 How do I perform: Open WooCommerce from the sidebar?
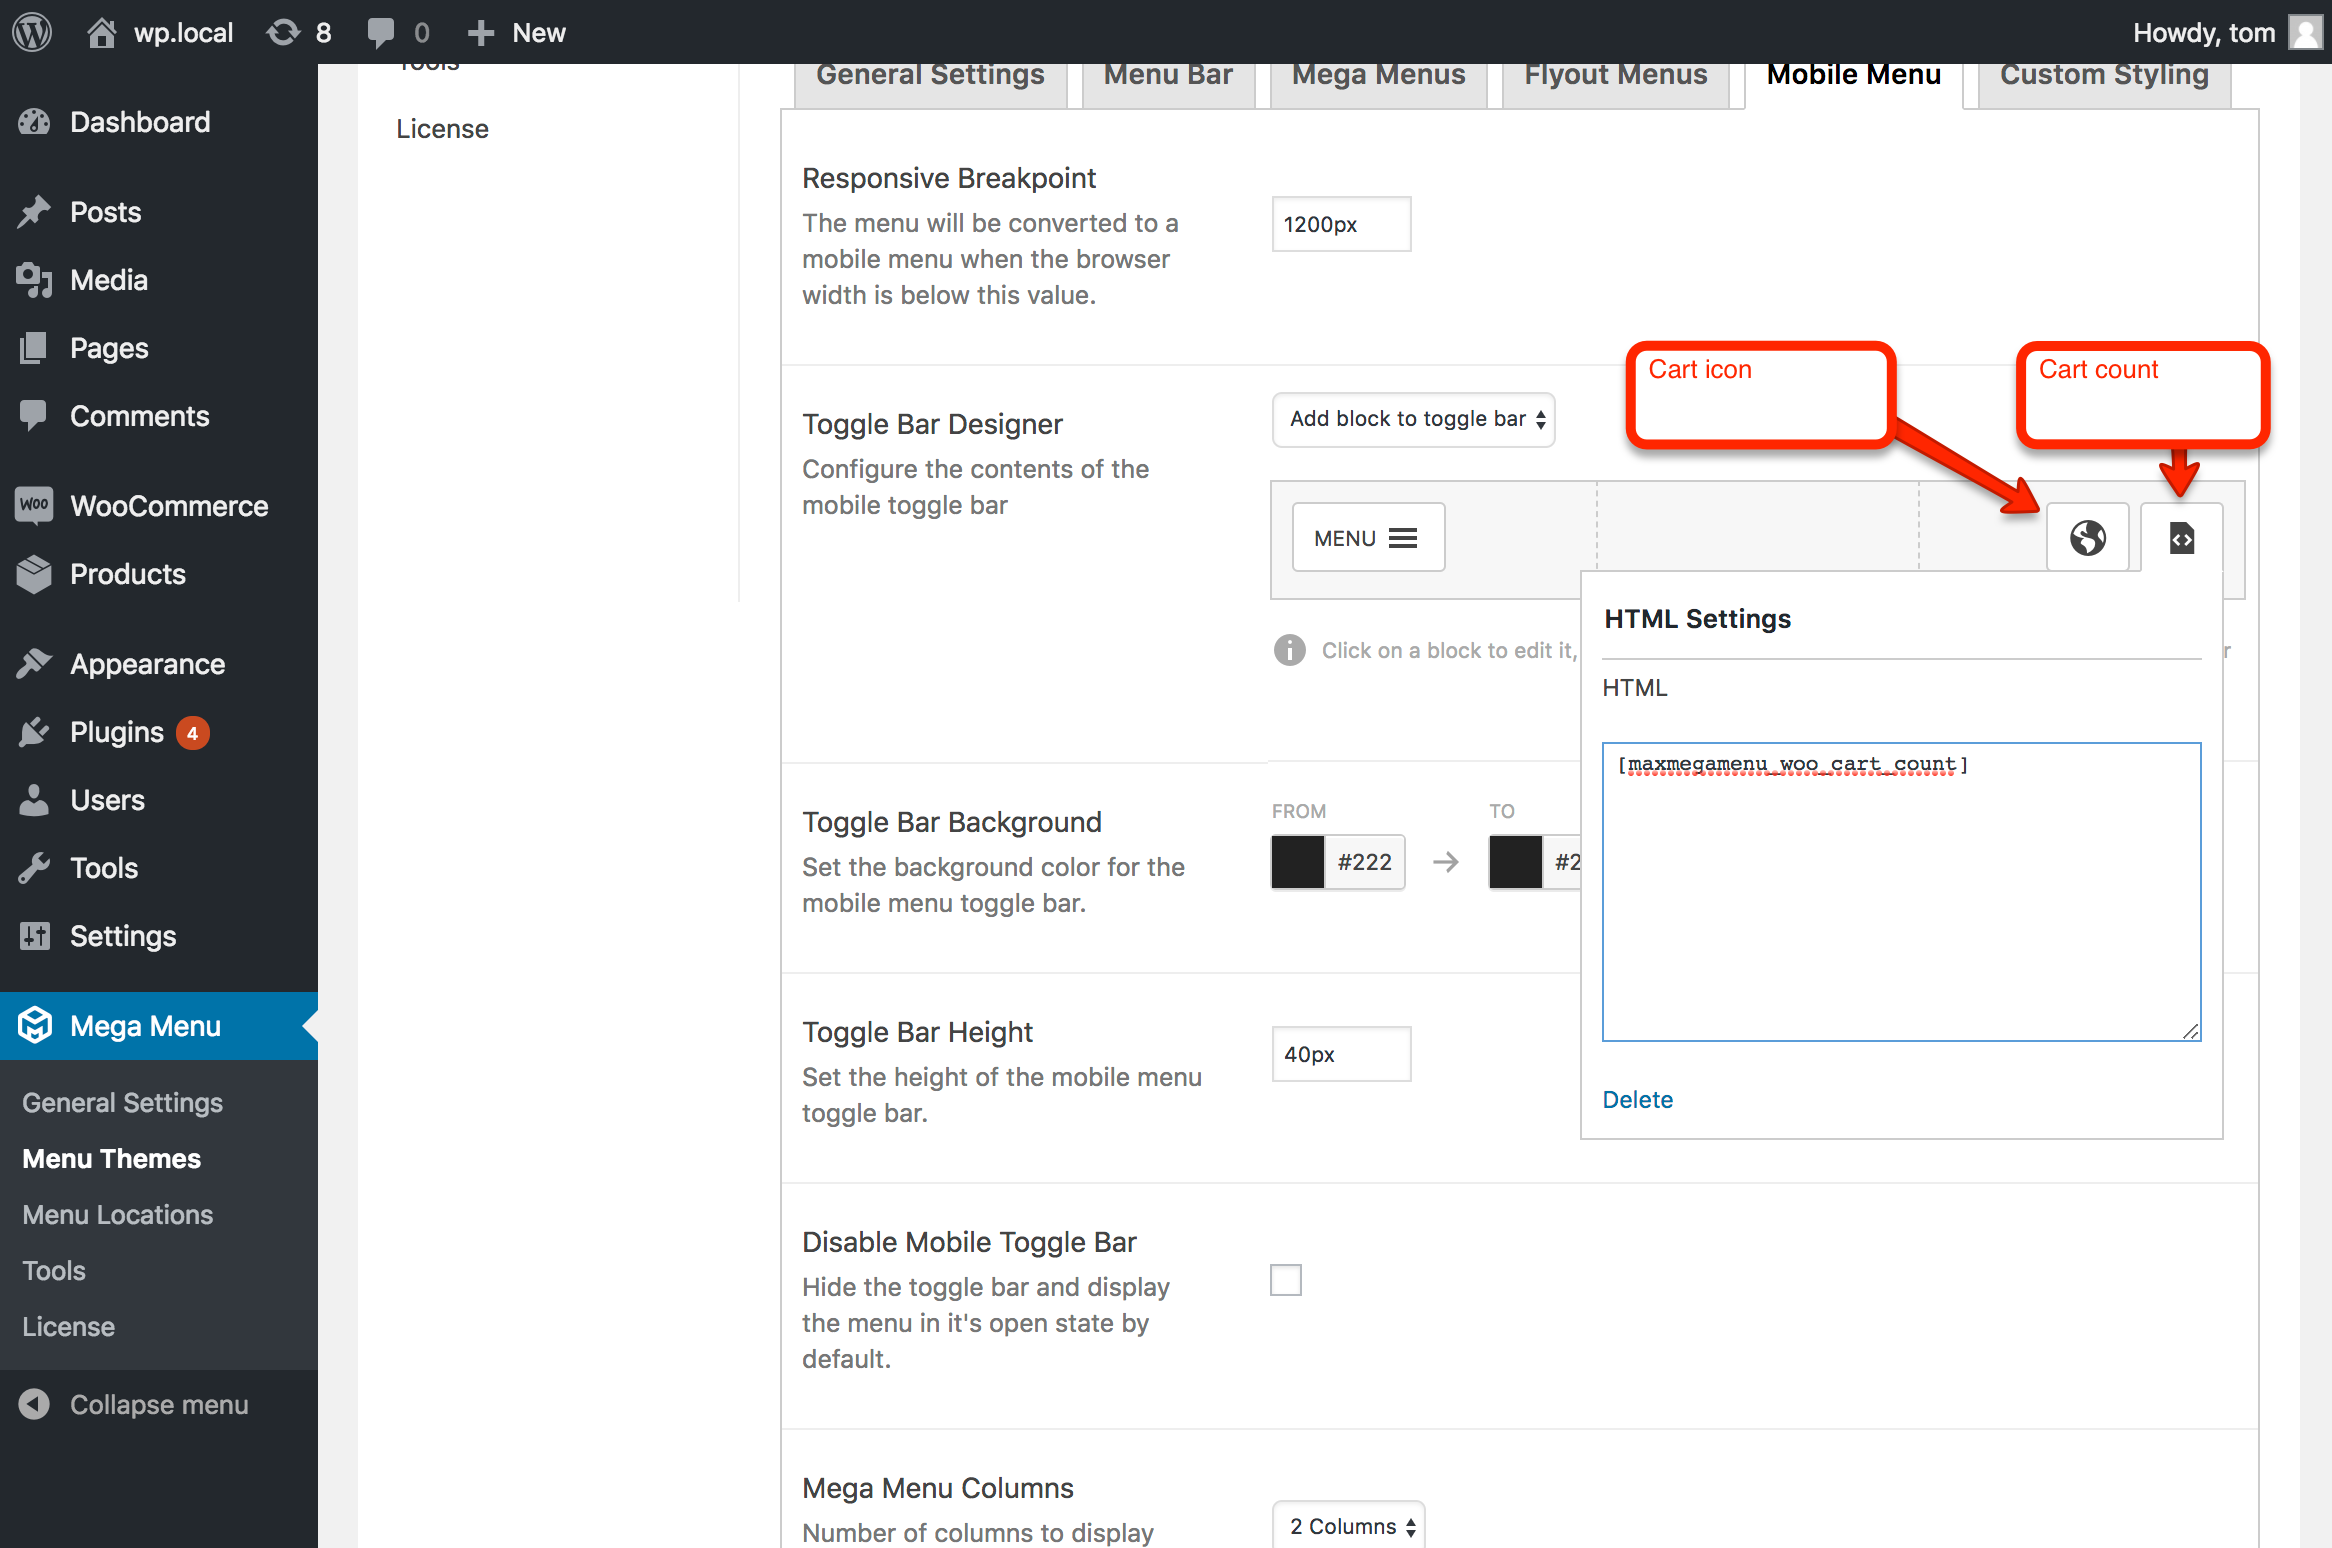point(168,506)
